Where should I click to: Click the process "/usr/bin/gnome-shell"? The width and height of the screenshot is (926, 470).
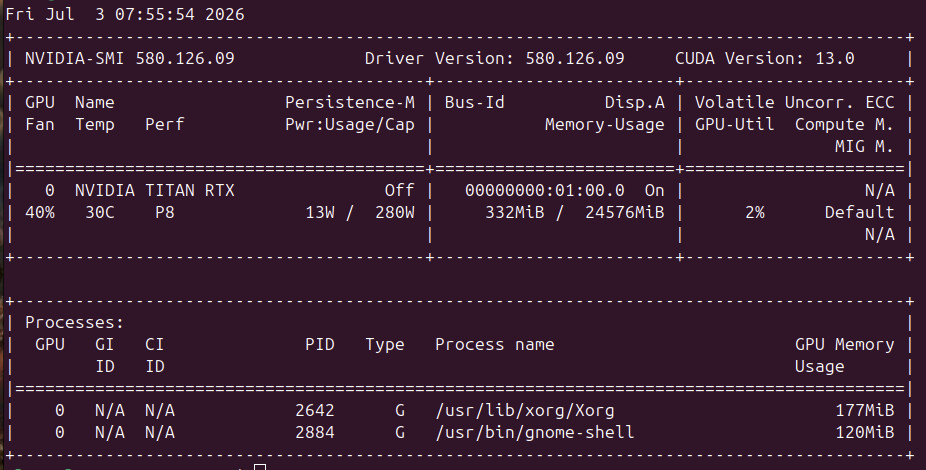pyautogui.click(x=534, y=432)
